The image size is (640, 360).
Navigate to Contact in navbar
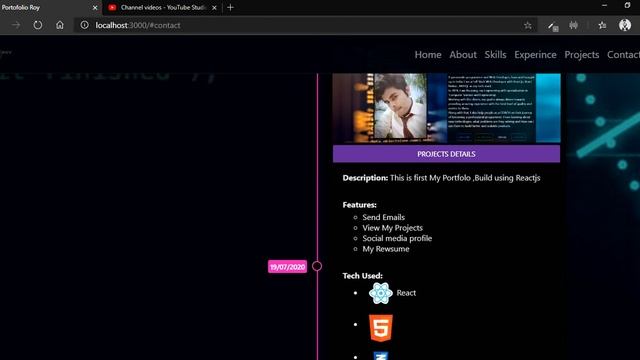click(x=623, y=55)
